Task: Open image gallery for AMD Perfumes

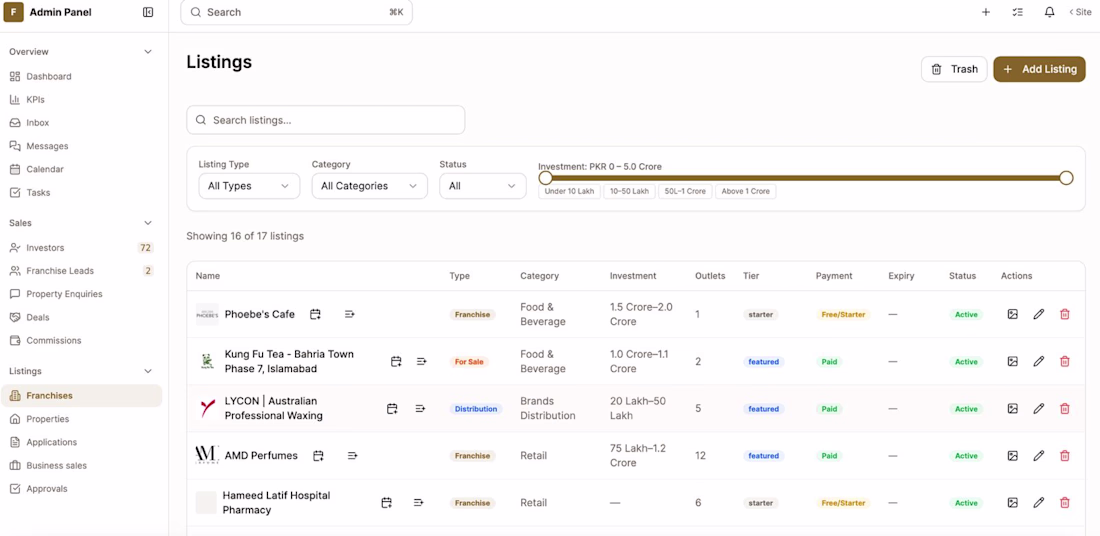Action: [1012, 455]
